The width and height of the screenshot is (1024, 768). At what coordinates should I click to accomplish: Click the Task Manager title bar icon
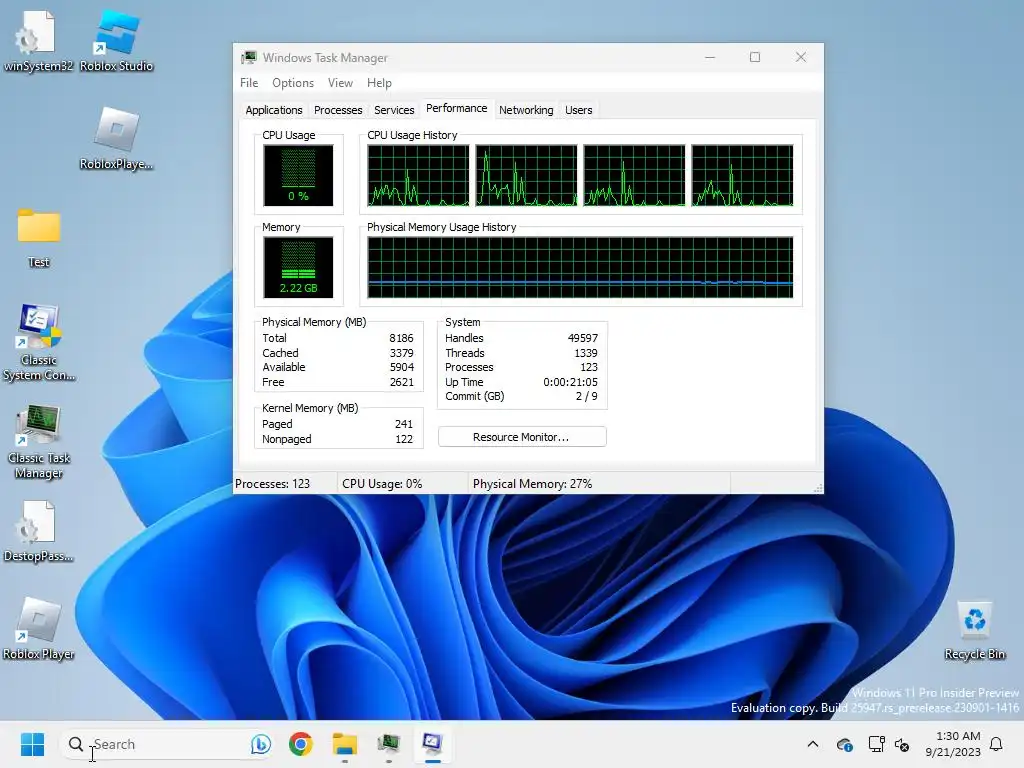[x=249, y=57]
